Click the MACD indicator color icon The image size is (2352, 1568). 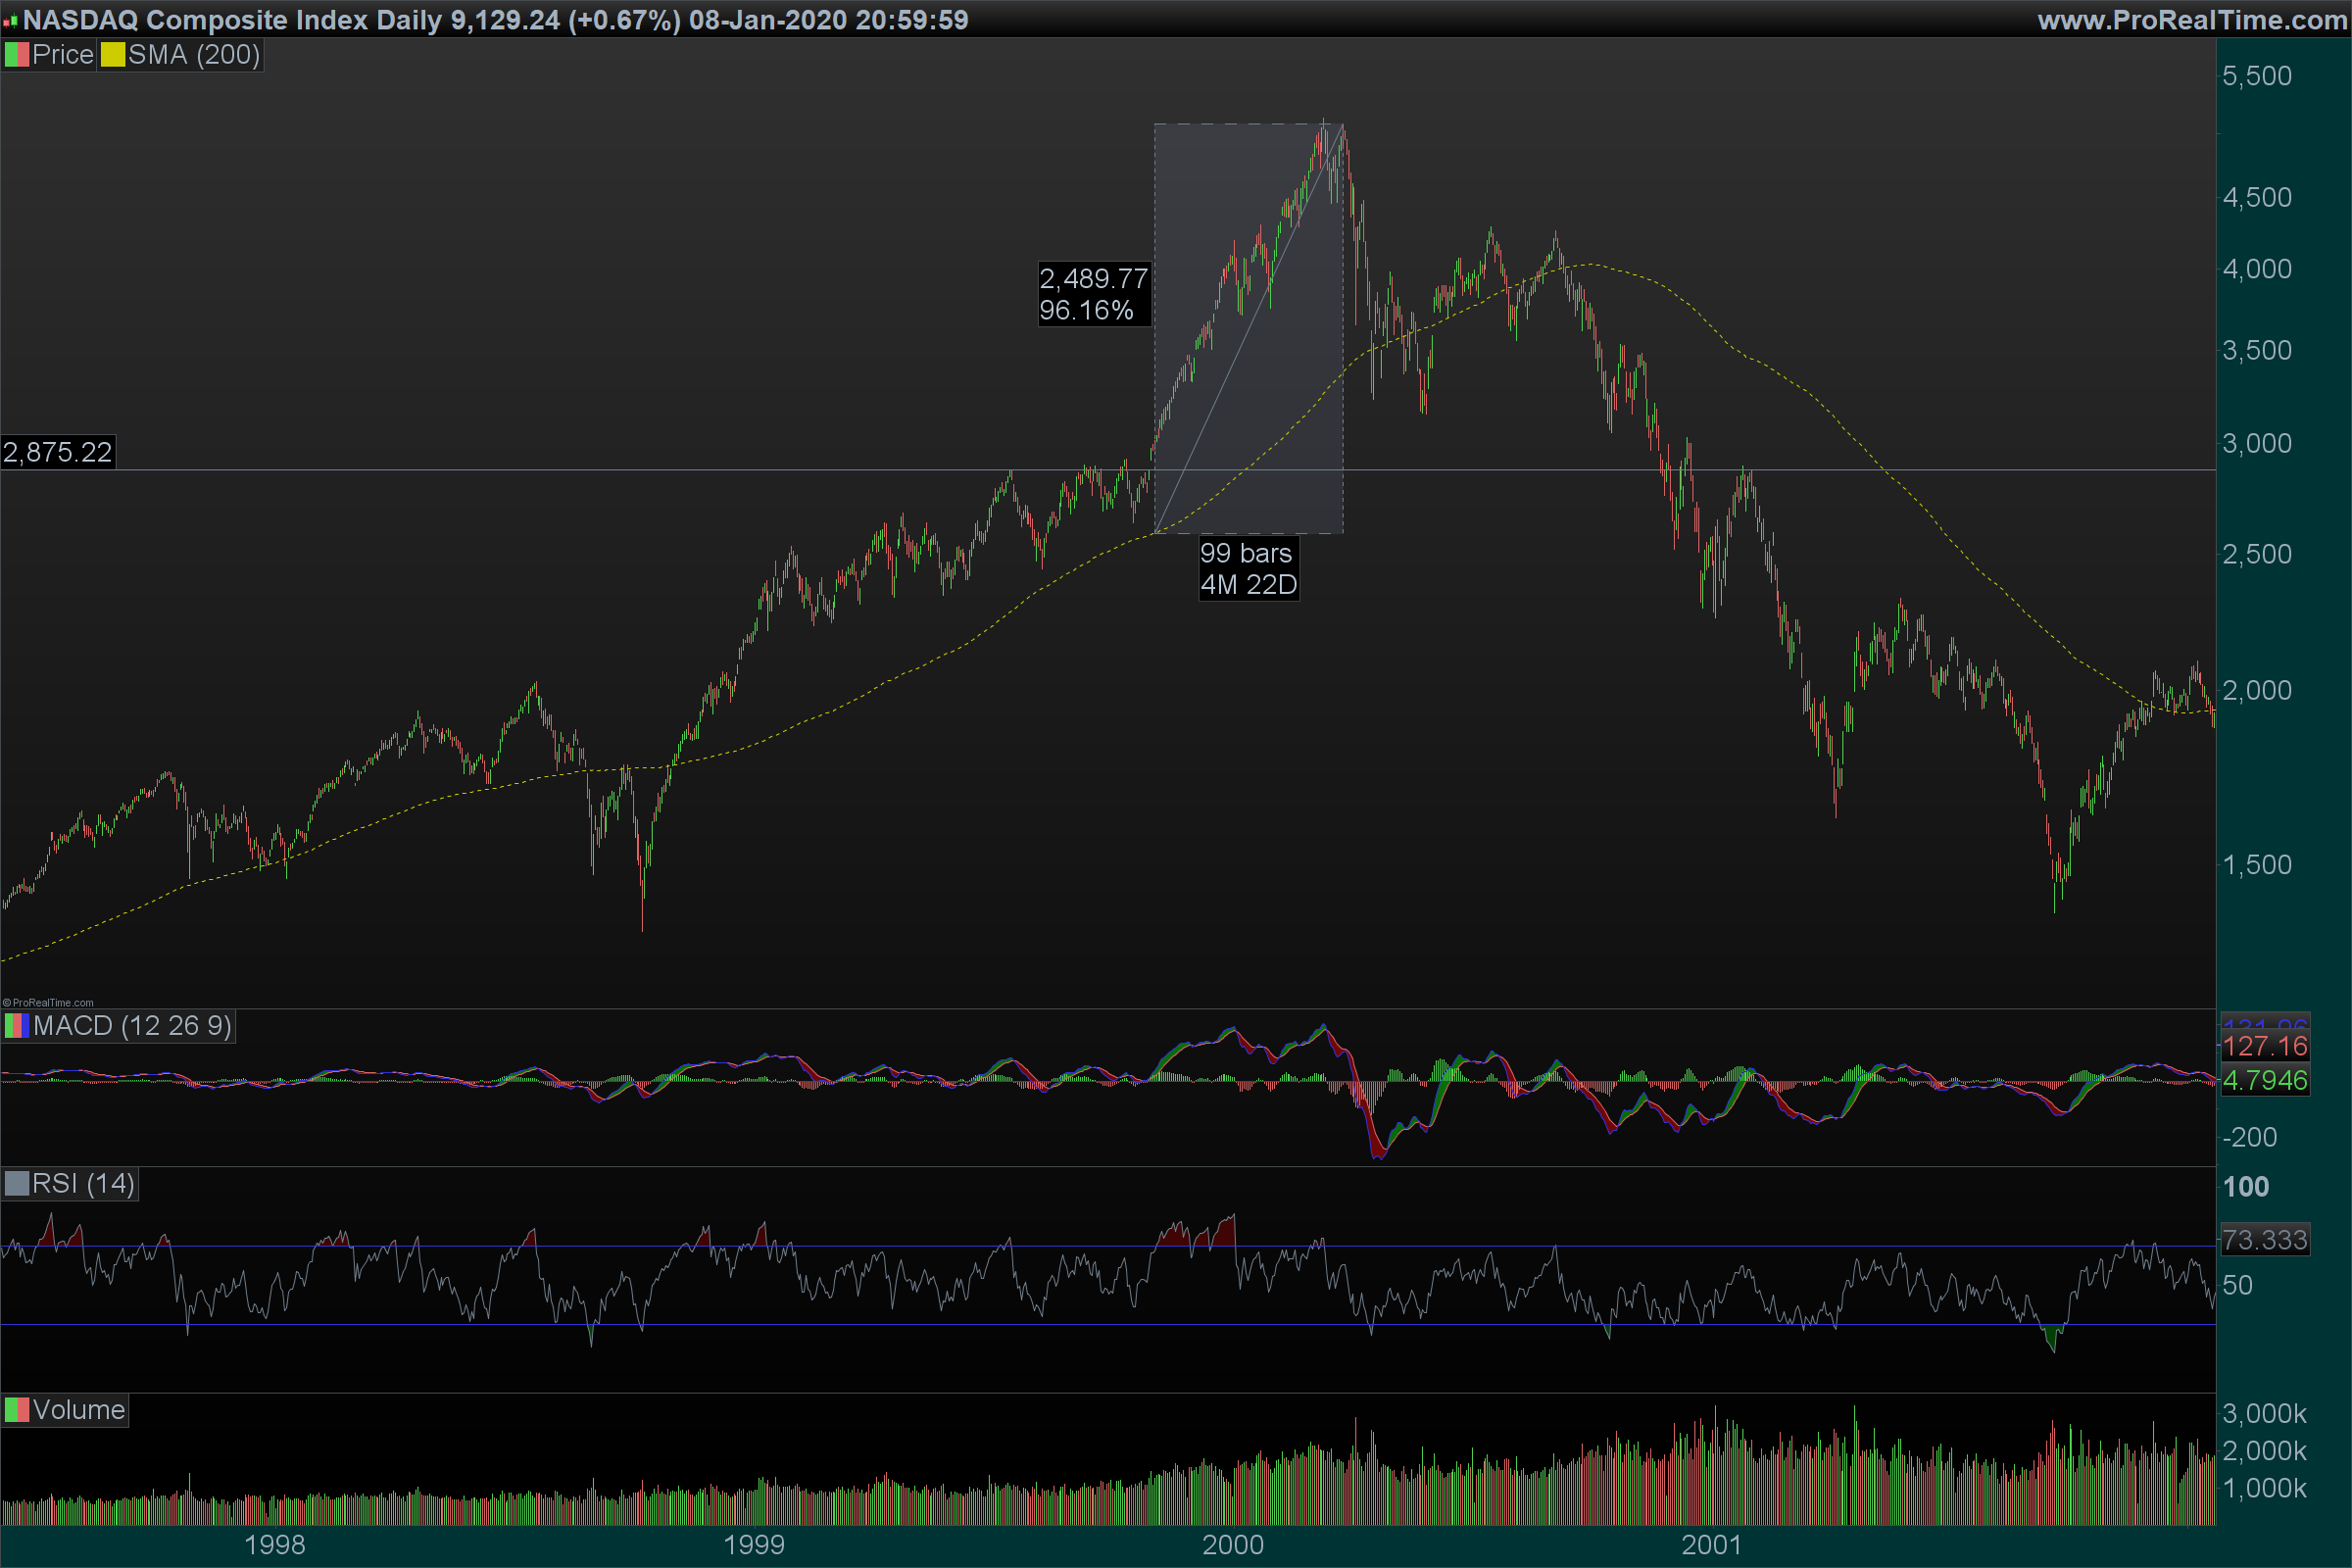[x=16, y=1026]
